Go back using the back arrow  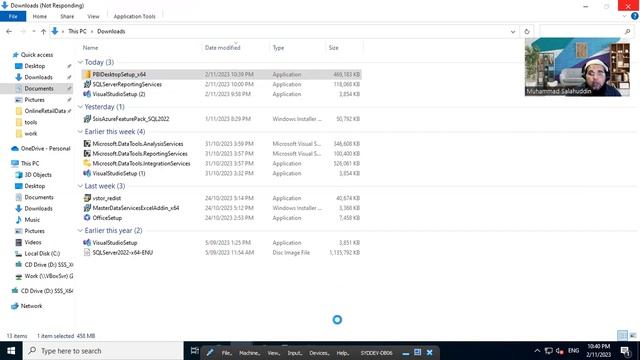coord(9,31)
